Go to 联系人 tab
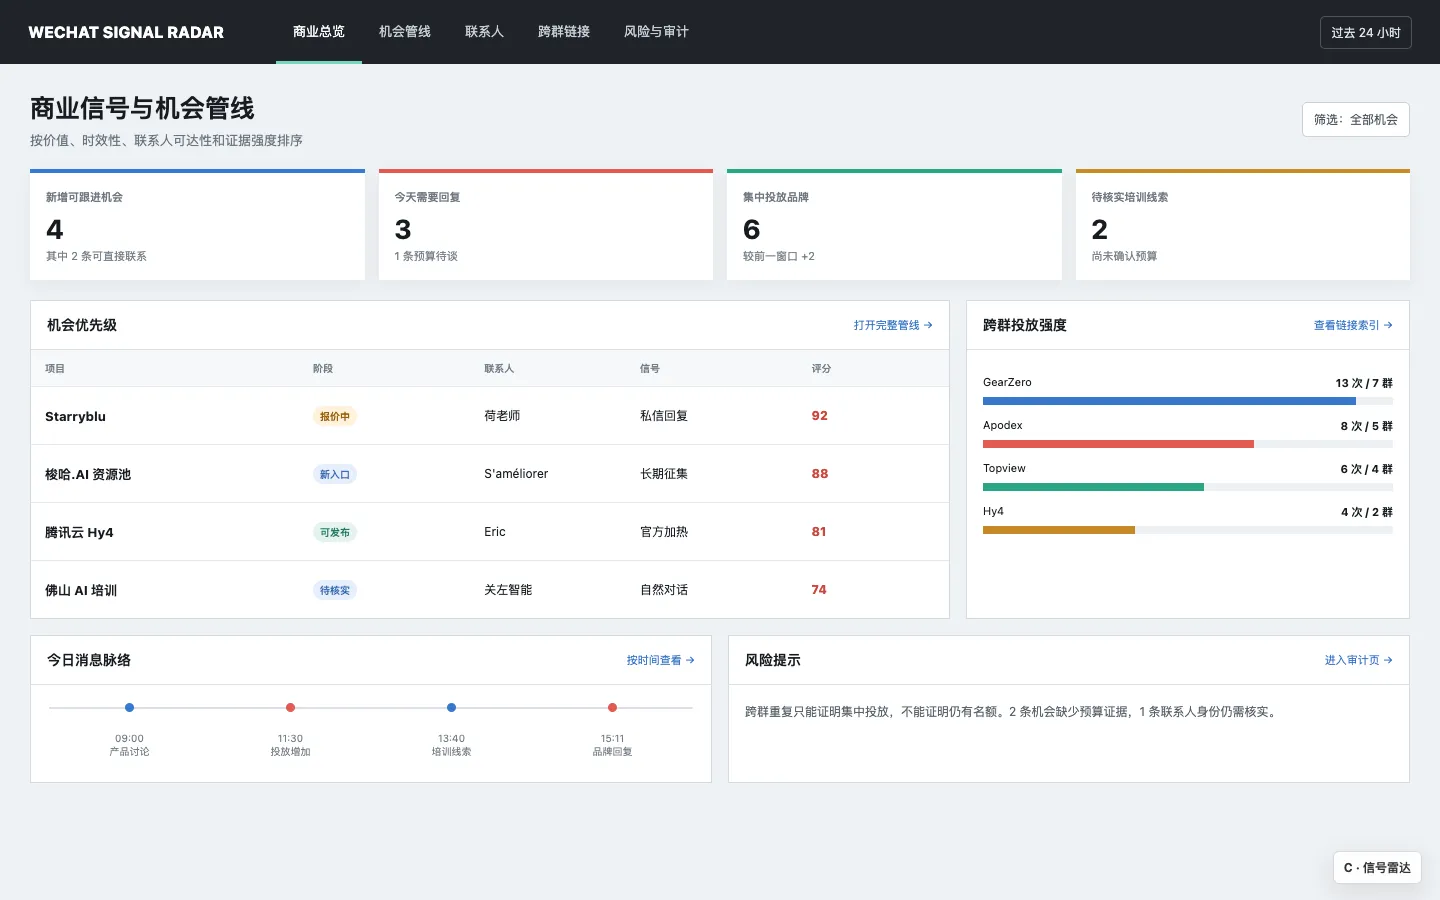The width and height of the screenshot is (1440, 900). pyautogui.click(x=484, y=32)
